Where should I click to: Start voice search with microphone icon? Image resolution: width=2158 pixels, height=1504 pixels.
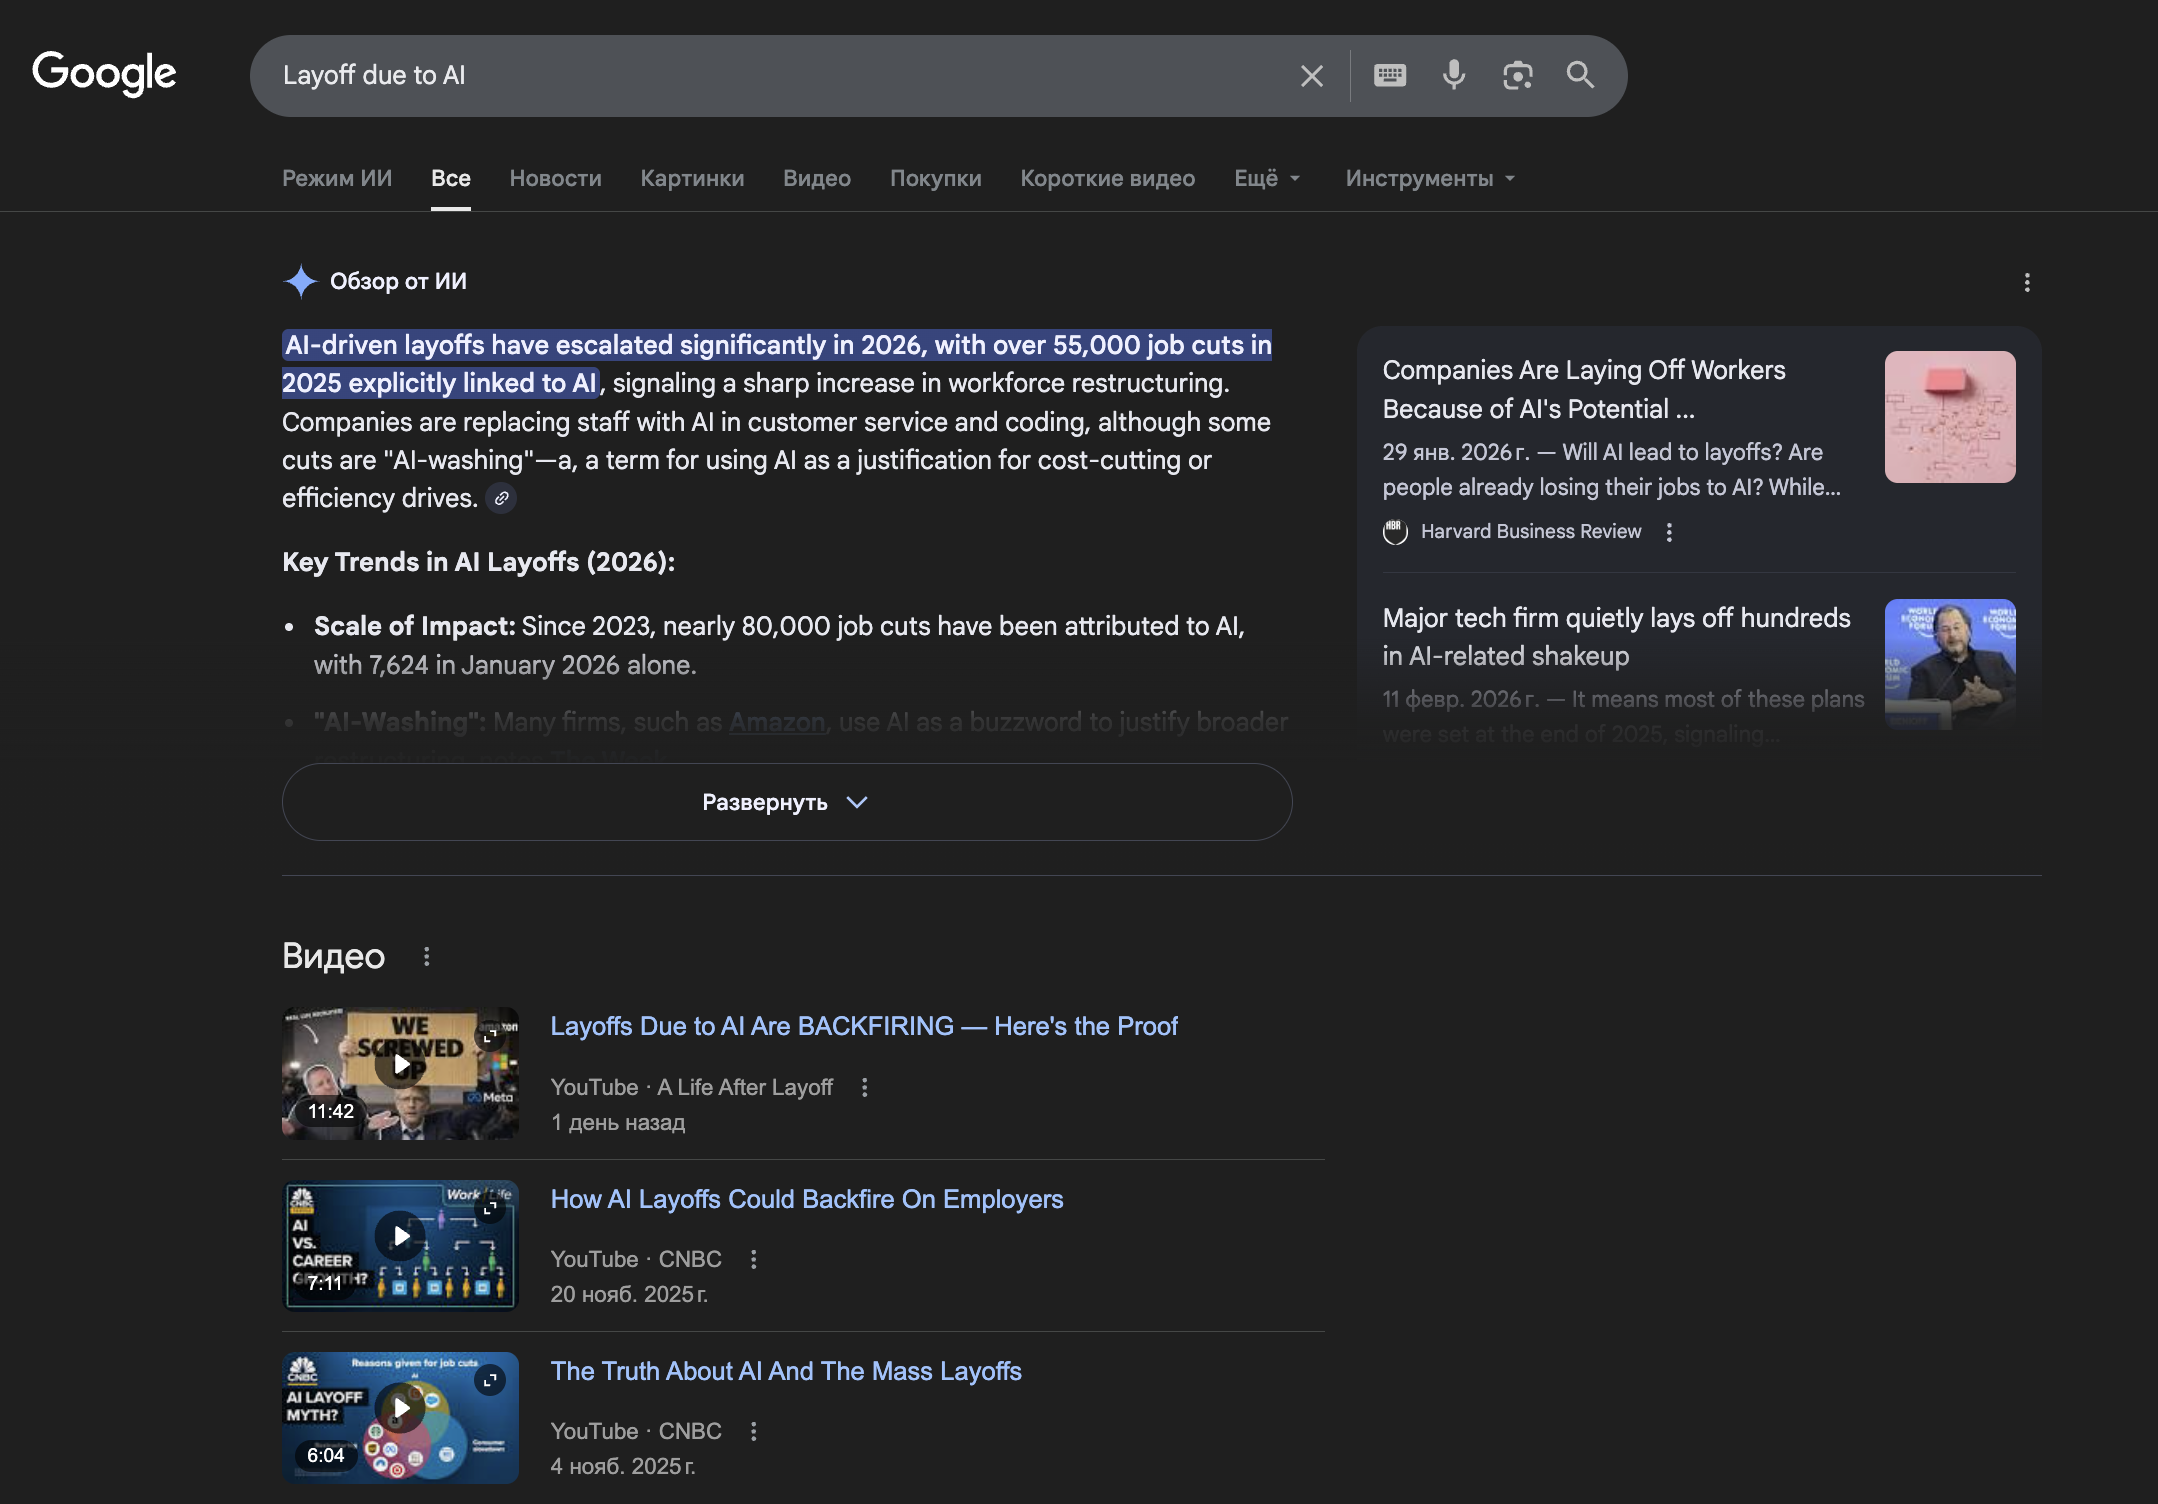click(1453, 75)
